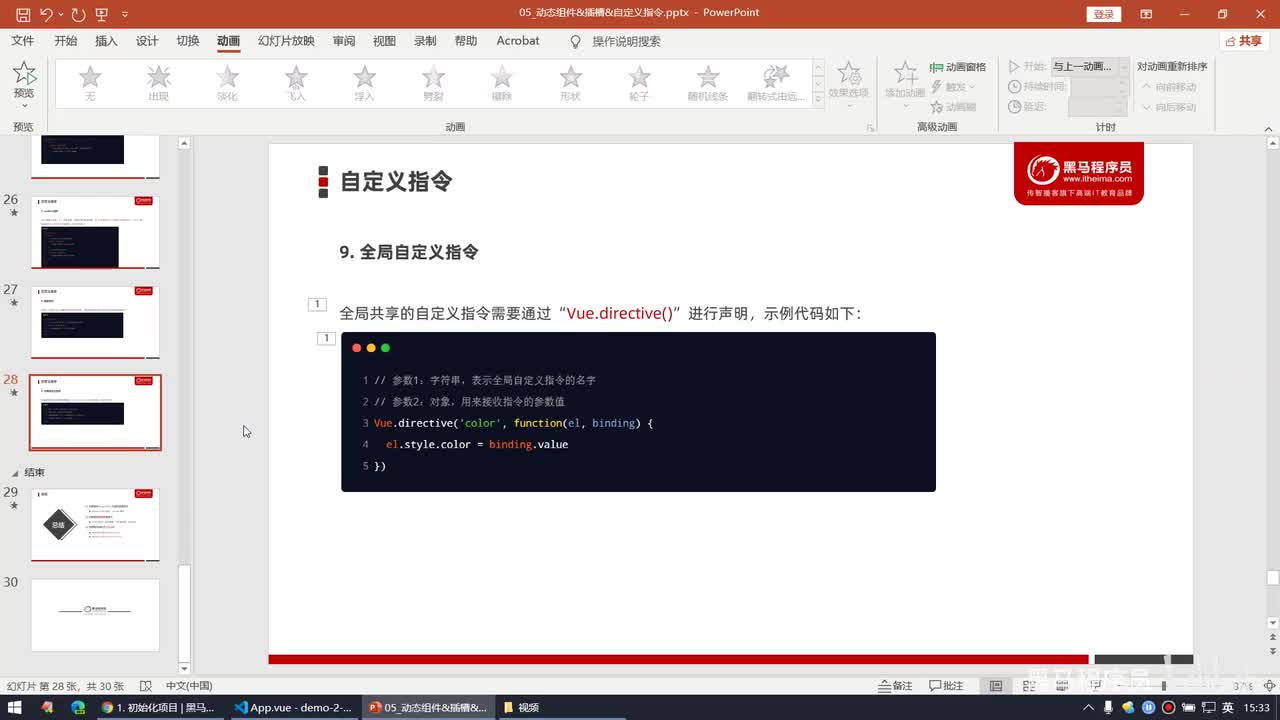Click Ribbon Display Options button

[1146, 14]
